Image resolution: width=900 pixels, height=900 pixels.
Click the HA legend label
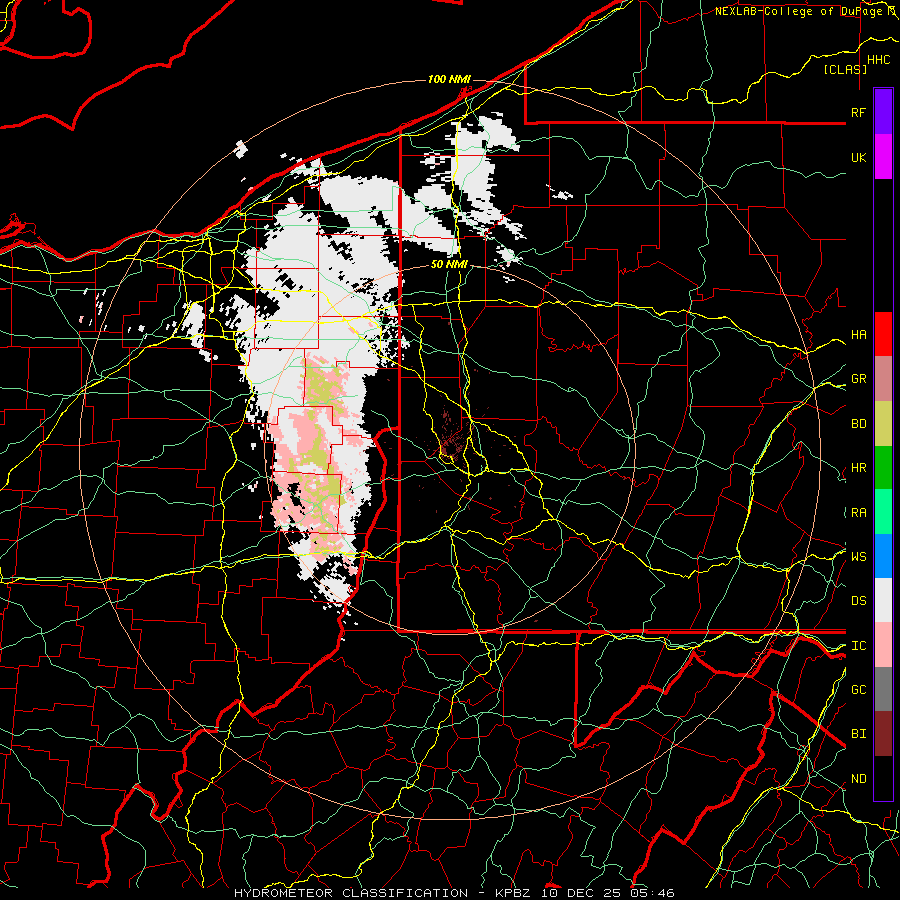[x=858, y=334]
